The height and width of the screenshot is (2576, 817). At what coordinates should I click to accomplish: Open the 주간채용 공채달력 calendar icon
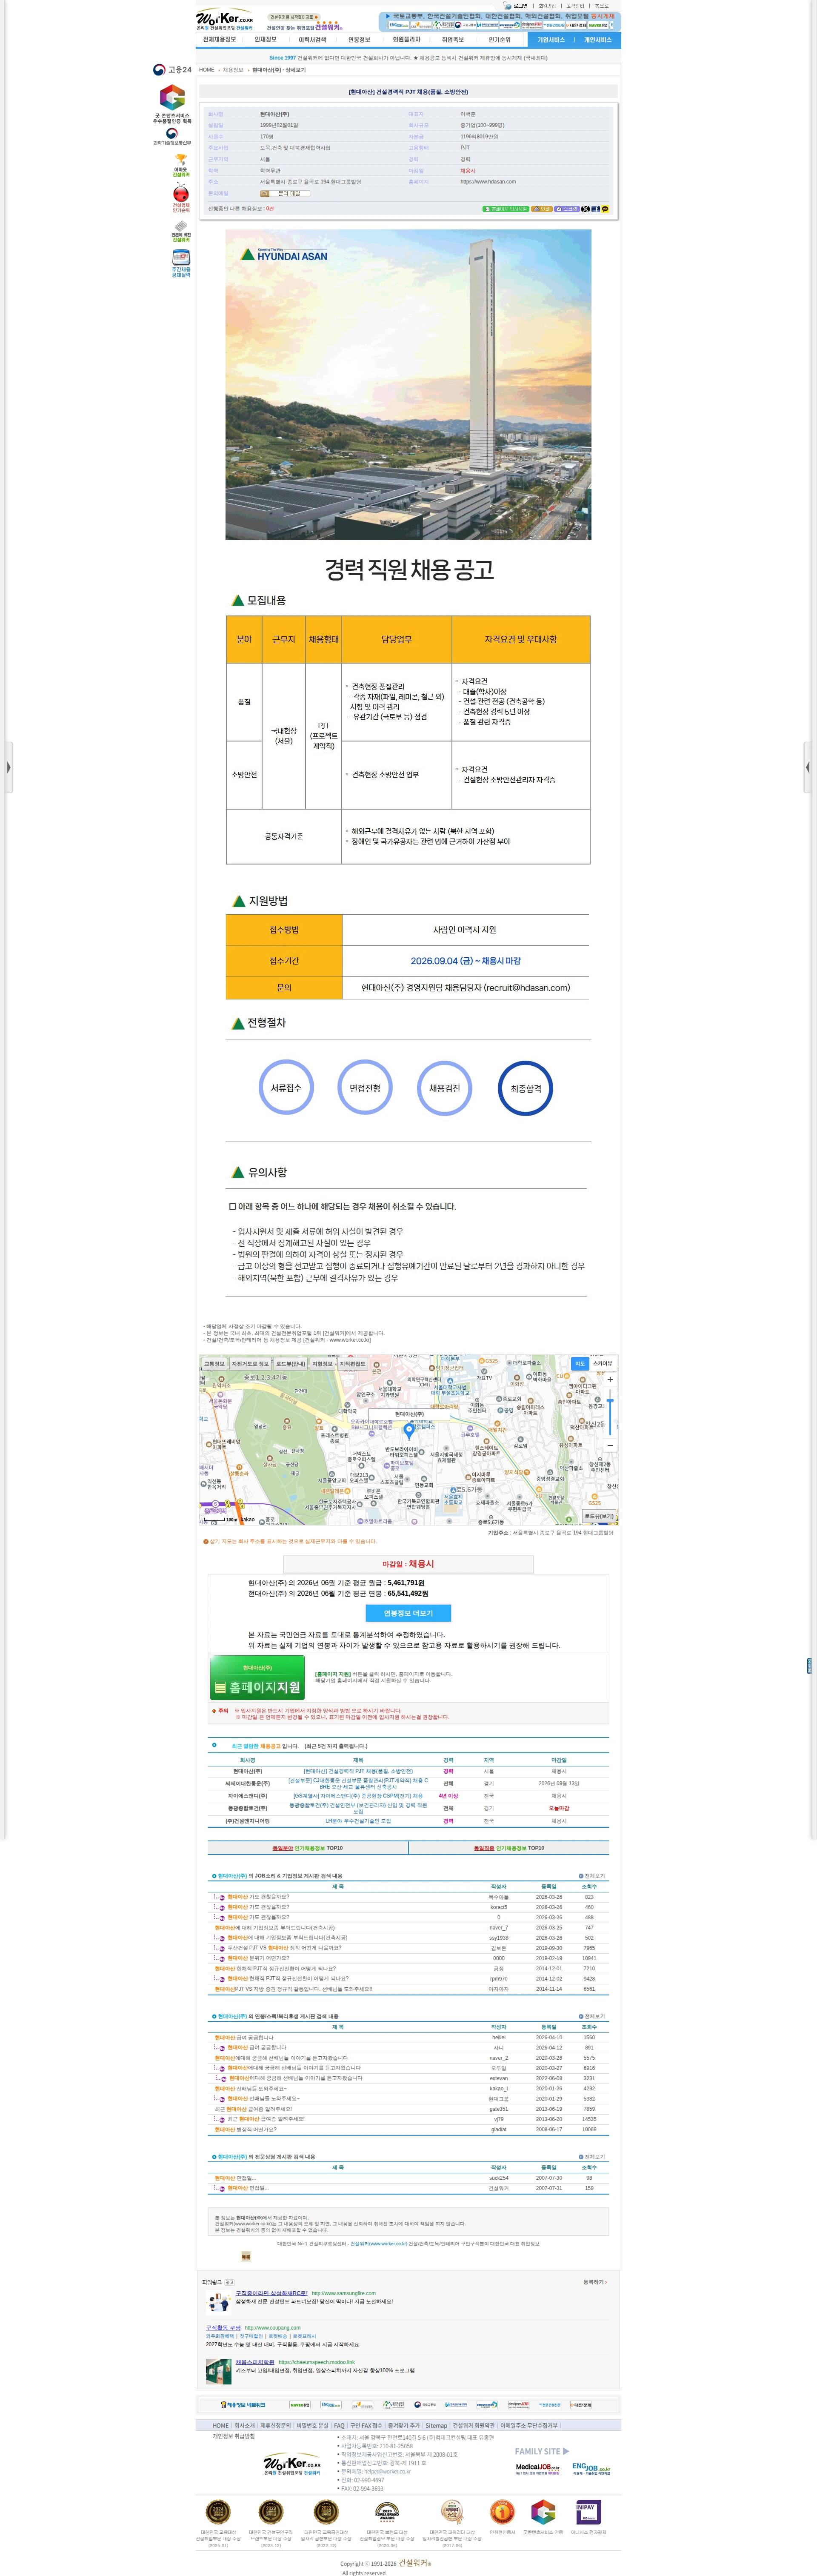click(x=181, y=264)
